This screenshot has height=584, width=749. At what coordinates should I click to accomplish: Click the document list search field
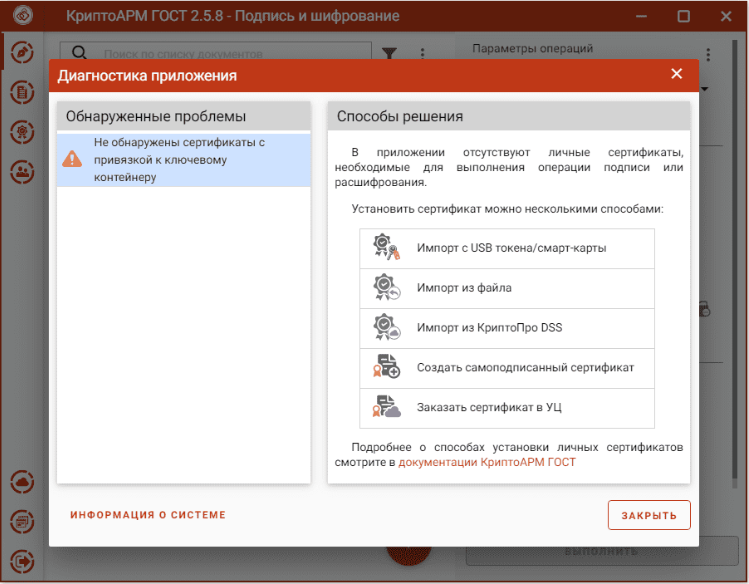[215, 53]
